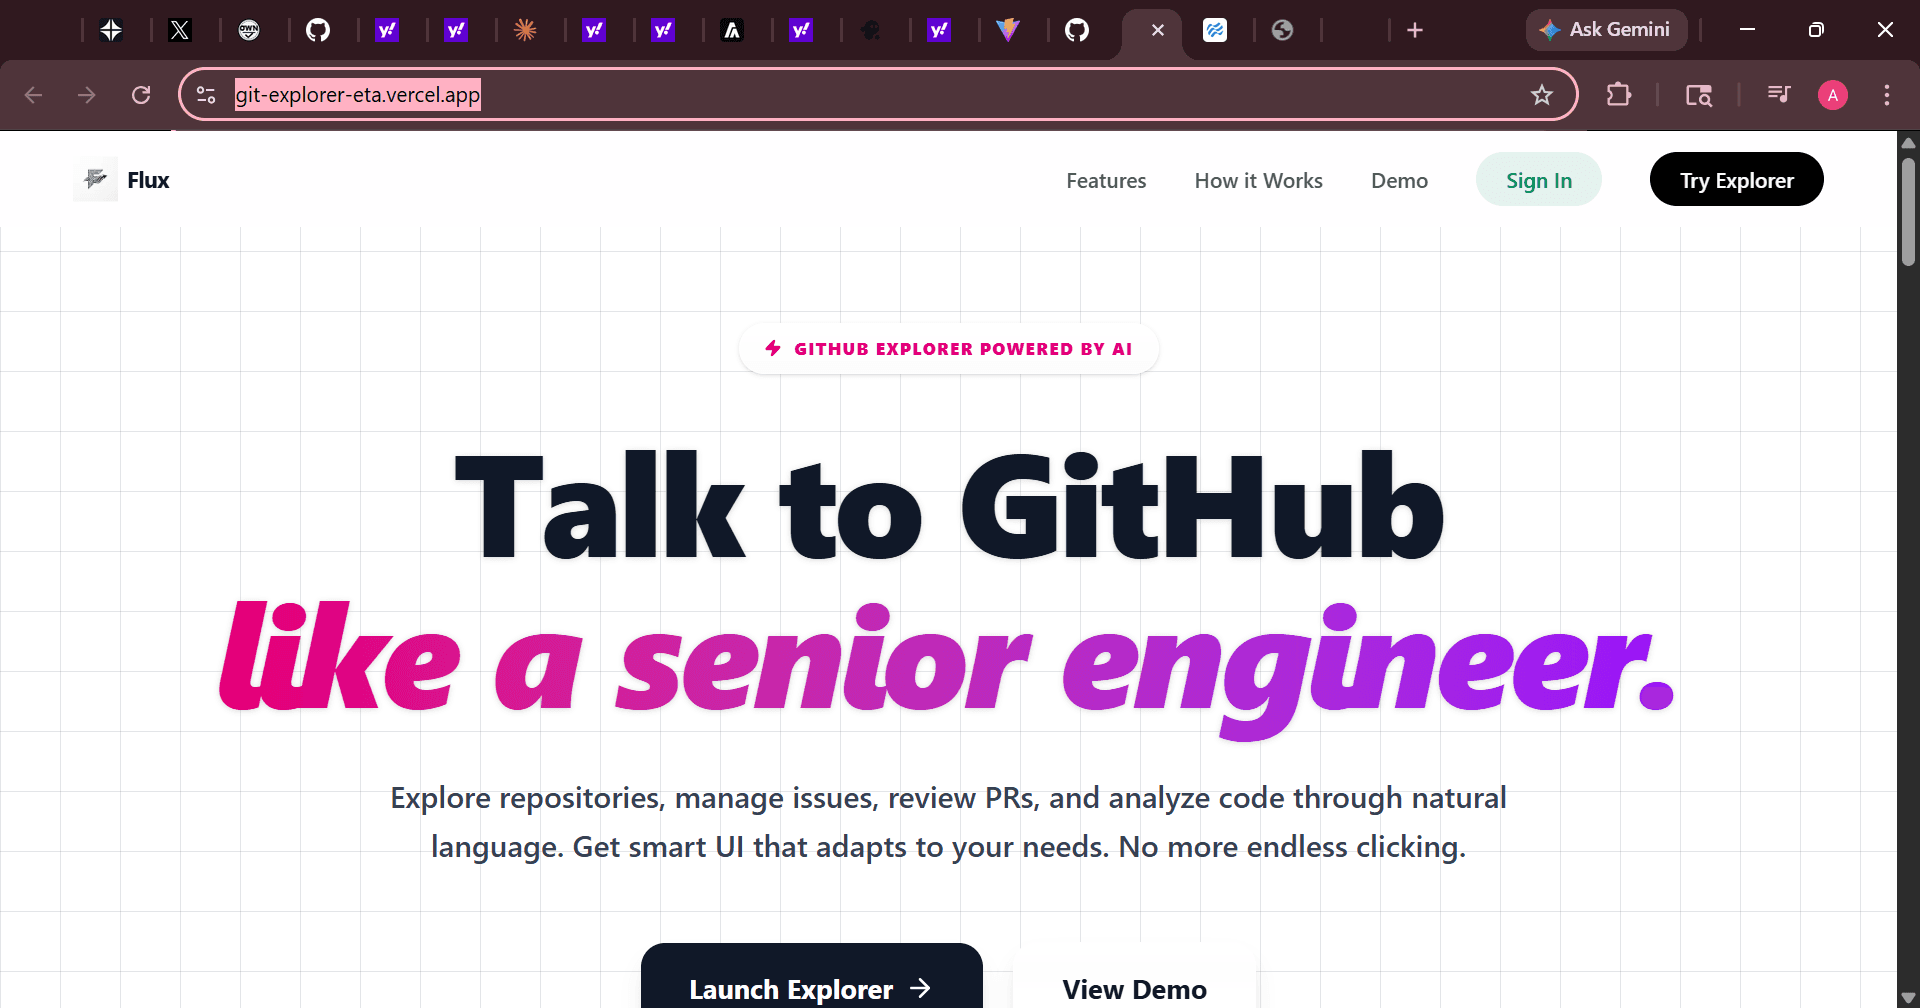Go forward to next page
This screenshot has height=1008, width=1920.
pos(87,95)
